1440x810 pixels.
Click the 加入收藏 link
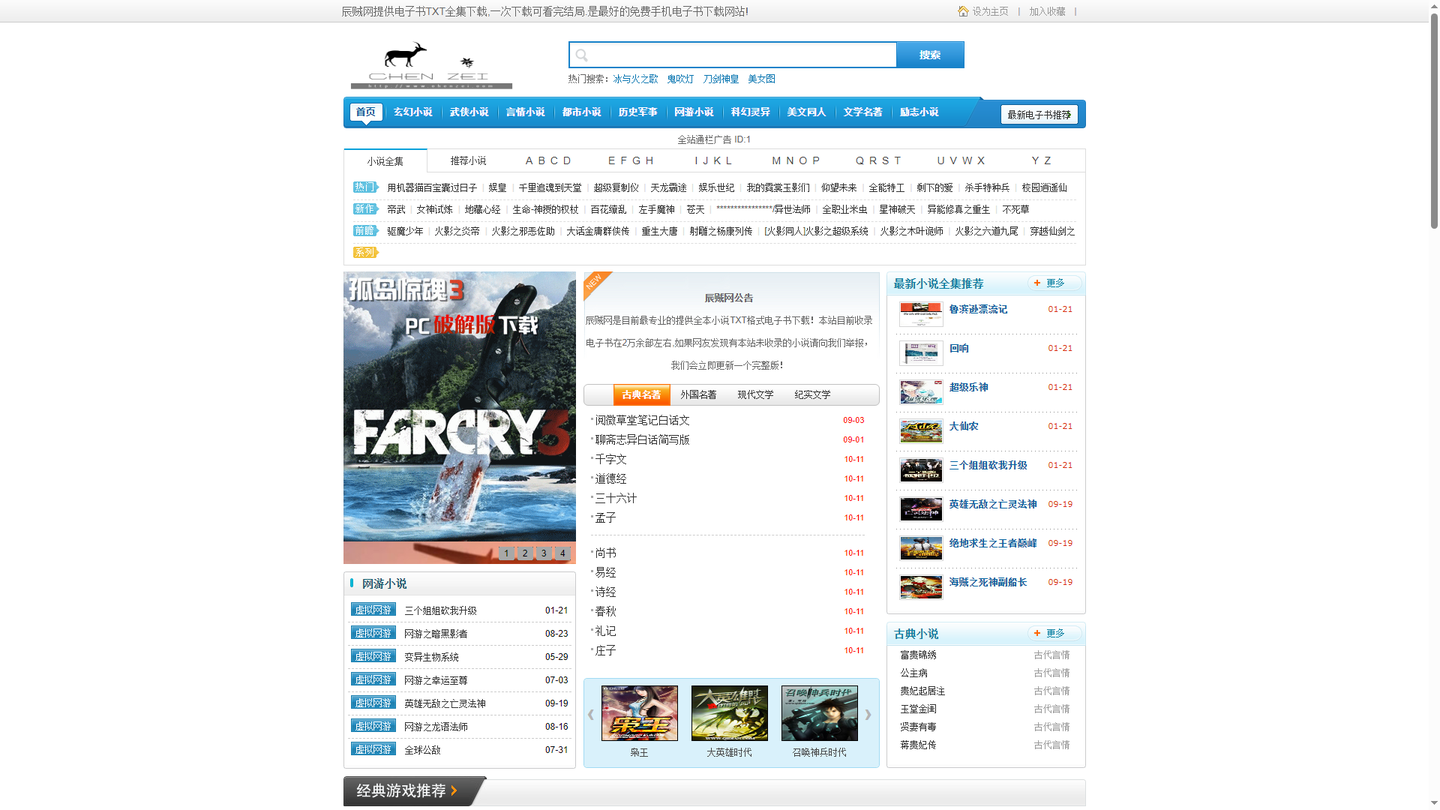1047,12
